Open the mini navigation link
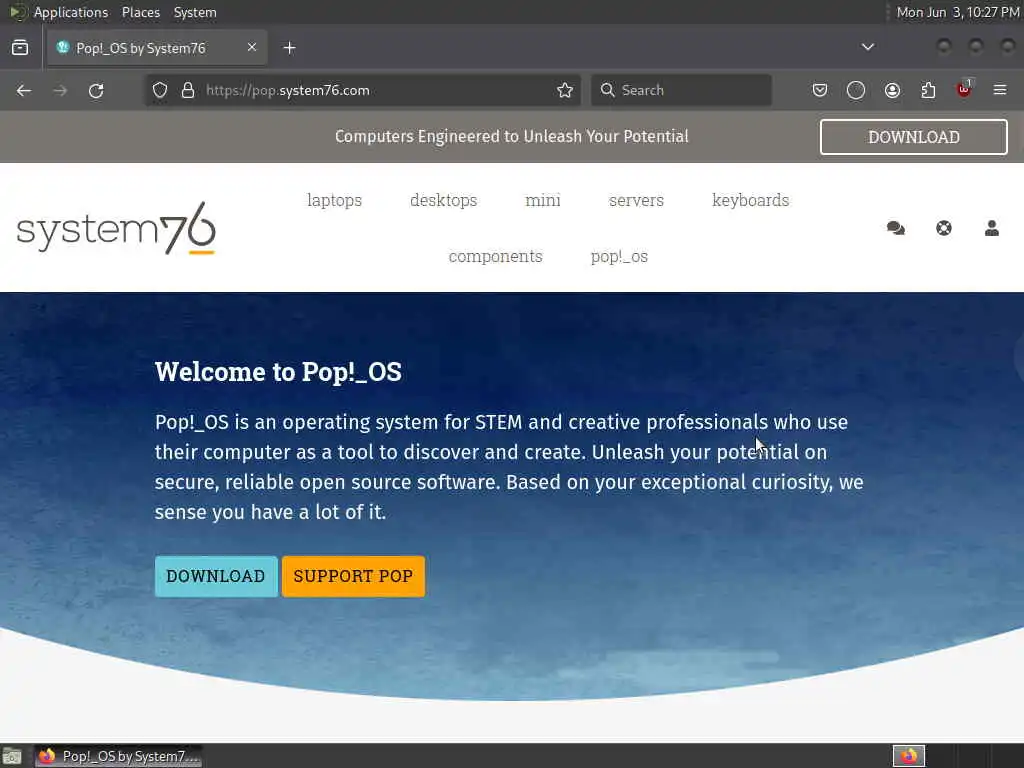The width and height of the screenshot is (1024, 768). pos(543,200)
